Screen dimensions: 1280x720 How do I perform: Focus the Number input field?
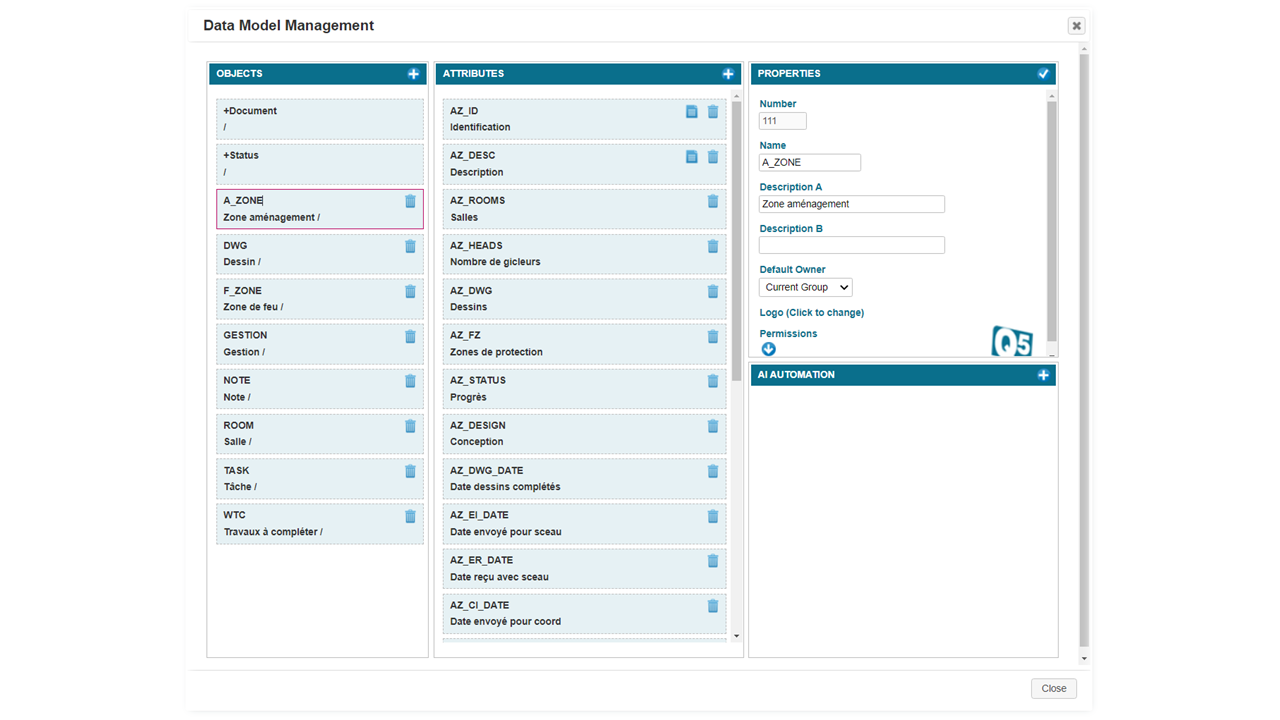[x=783, y=121]
